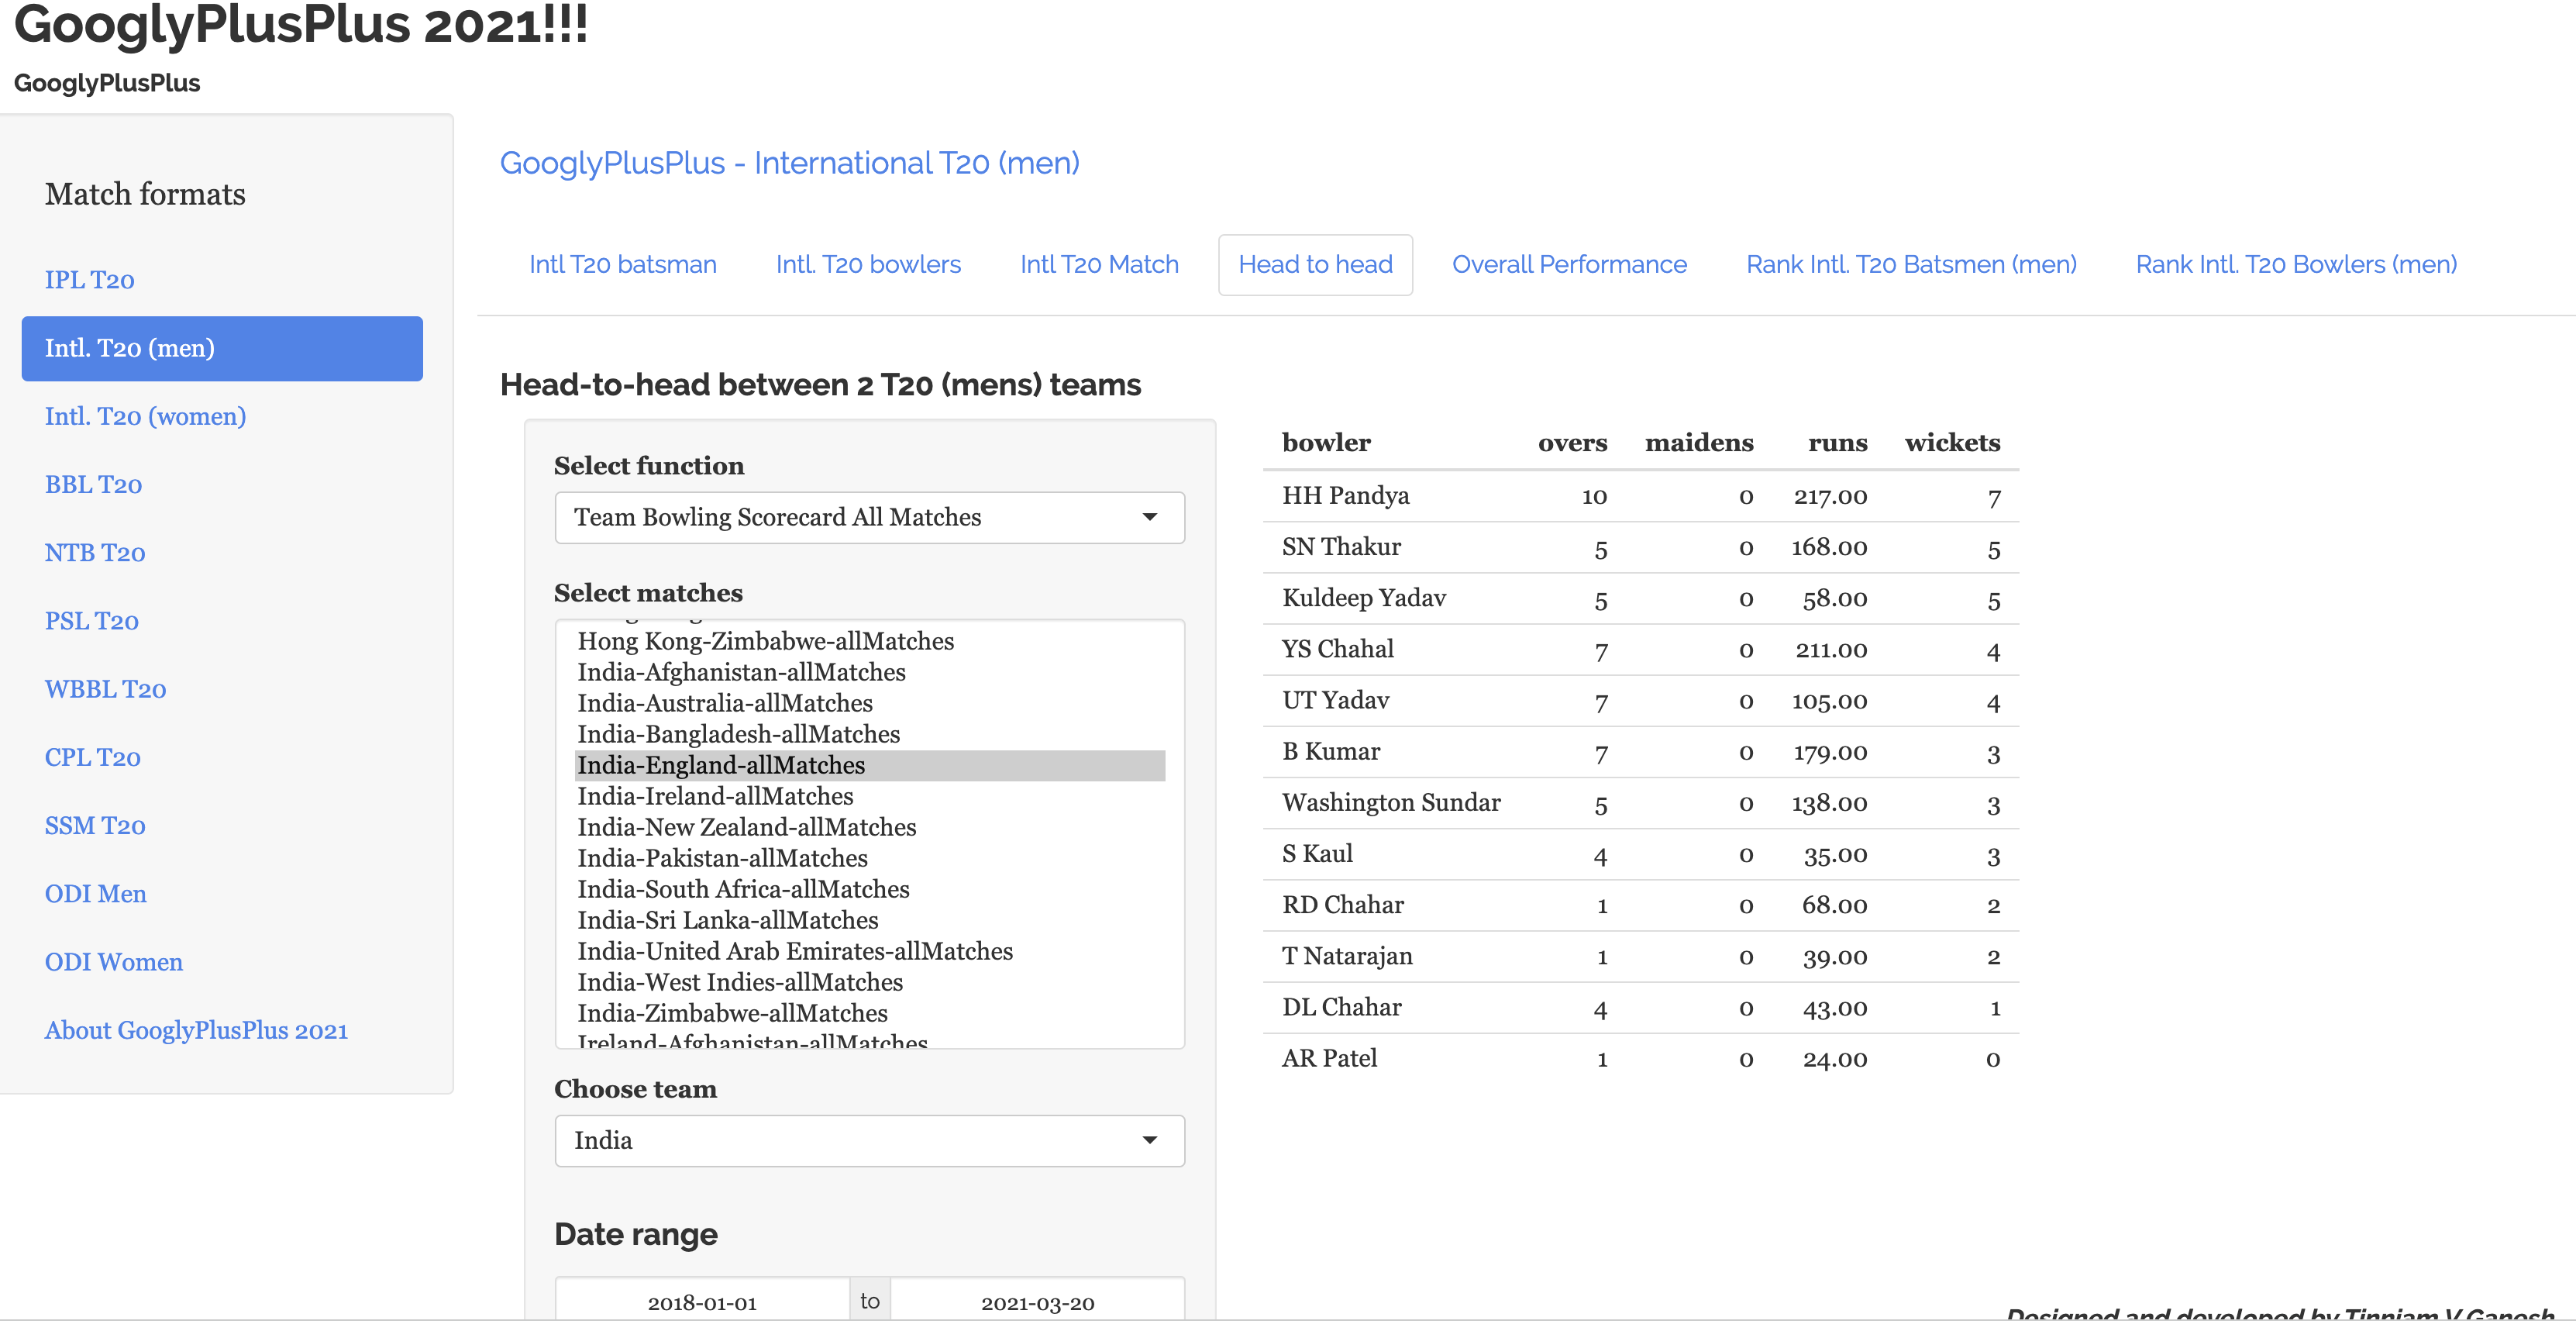Click the start date field 2018-01-01
2576x1324 pixels.
[702, 1302]
